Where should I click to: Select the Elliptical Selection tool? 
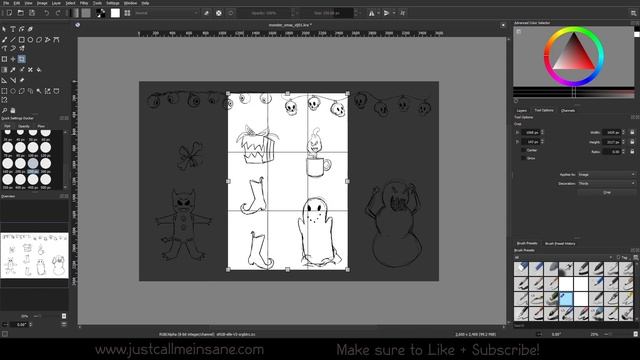(13, 91)
